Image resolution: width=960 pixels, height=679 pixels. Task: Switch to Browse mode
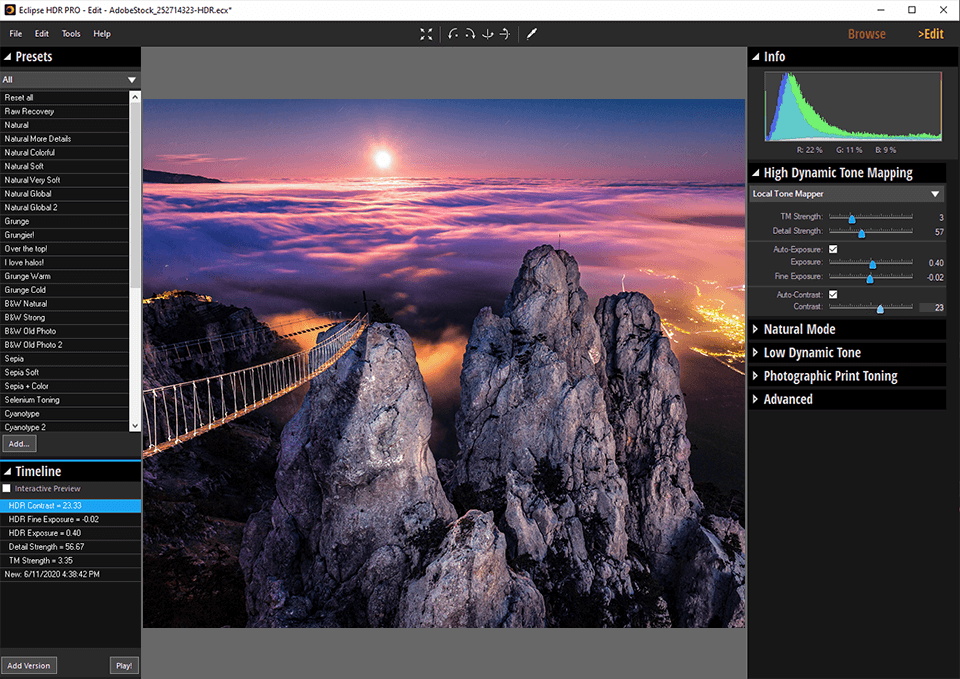[x=866, y=33]
